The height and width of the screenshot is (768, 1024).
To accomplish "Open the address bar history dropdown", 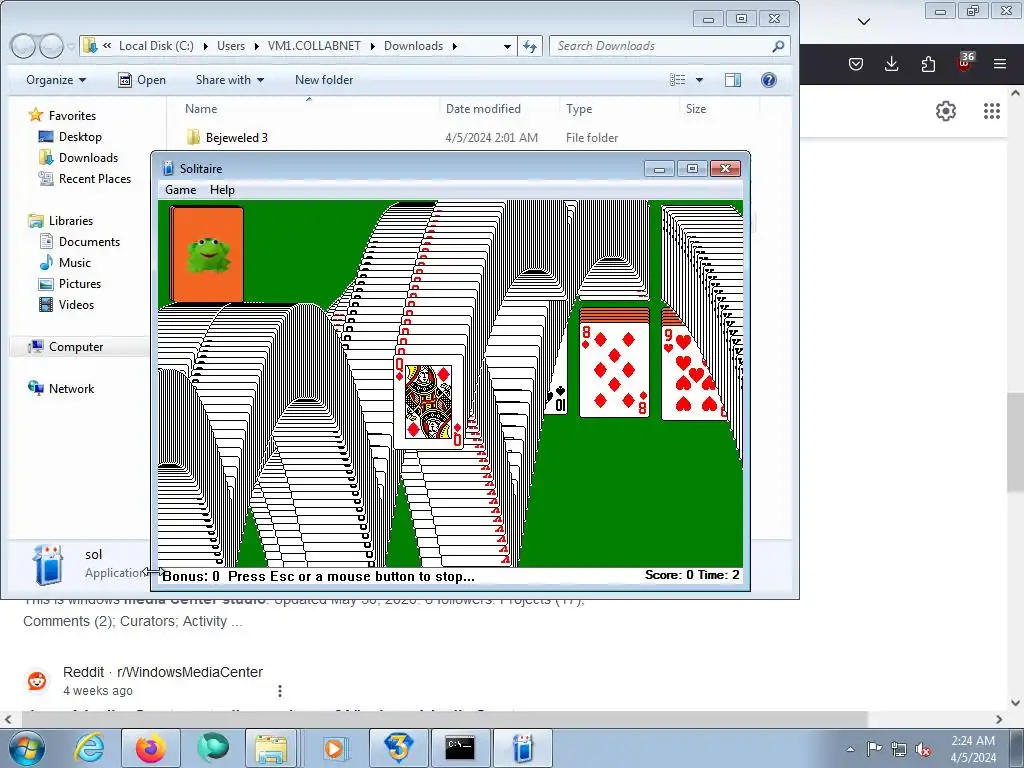I will tap(507, 46).
